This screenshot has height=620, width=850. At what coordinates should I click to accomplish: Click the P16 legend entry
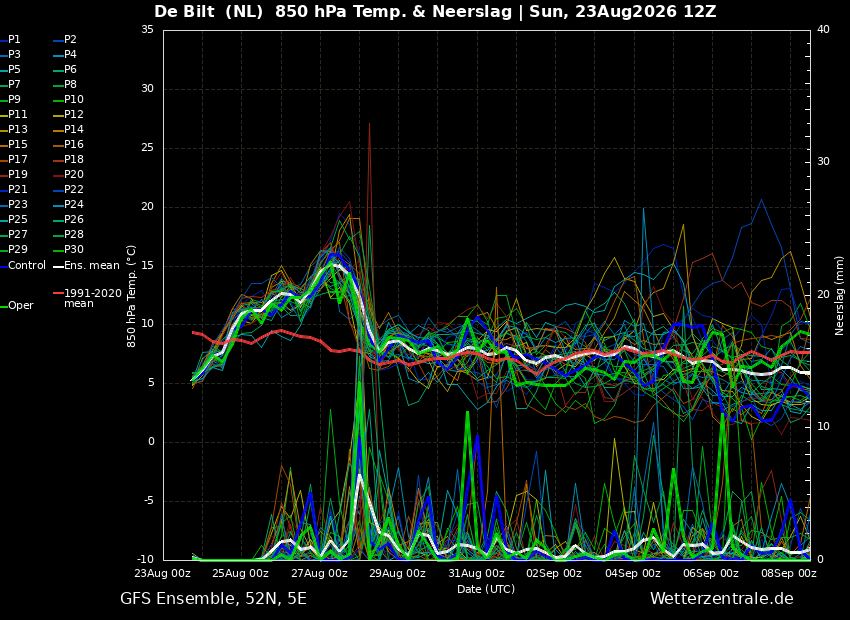point(68,145)
